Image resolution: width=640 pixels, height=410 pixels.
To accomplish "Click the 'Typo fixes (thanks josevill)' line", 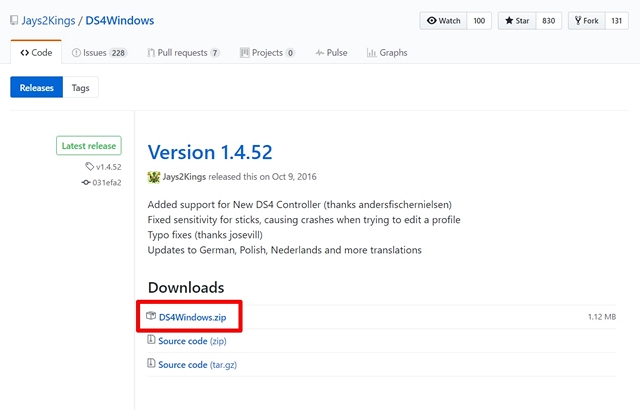I will tap(205, 235).
